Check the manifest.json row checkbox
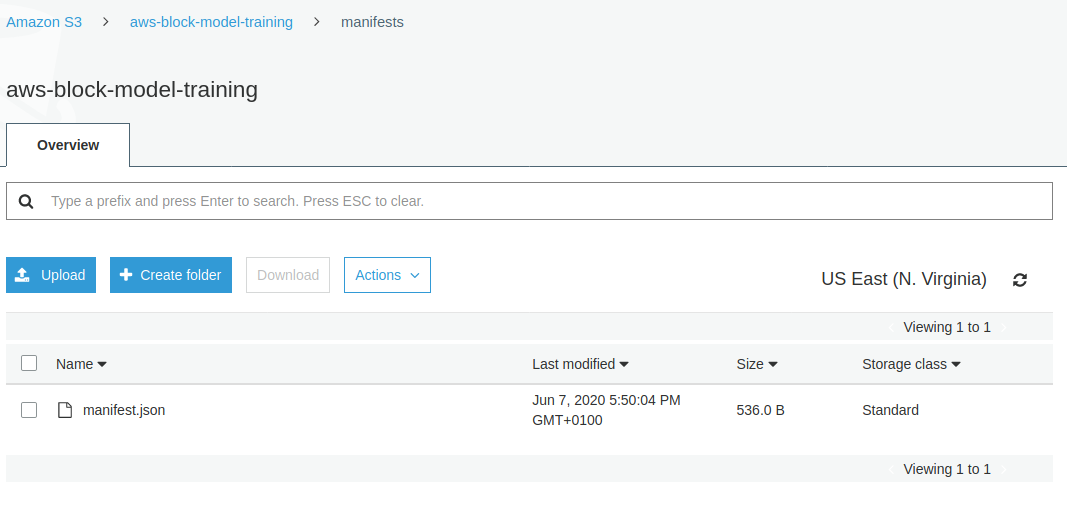1067x508 pixels. coord(29,410)
